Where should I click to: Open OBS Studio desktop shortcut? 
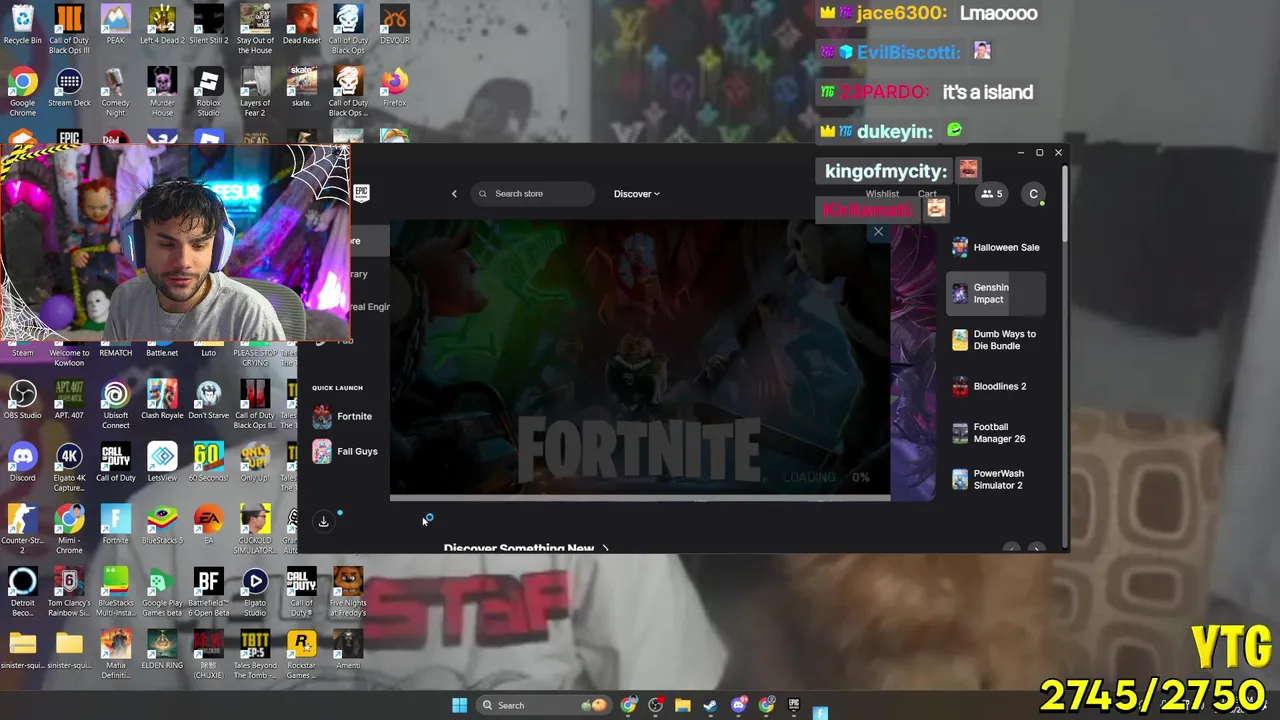[x=22, y=400]
